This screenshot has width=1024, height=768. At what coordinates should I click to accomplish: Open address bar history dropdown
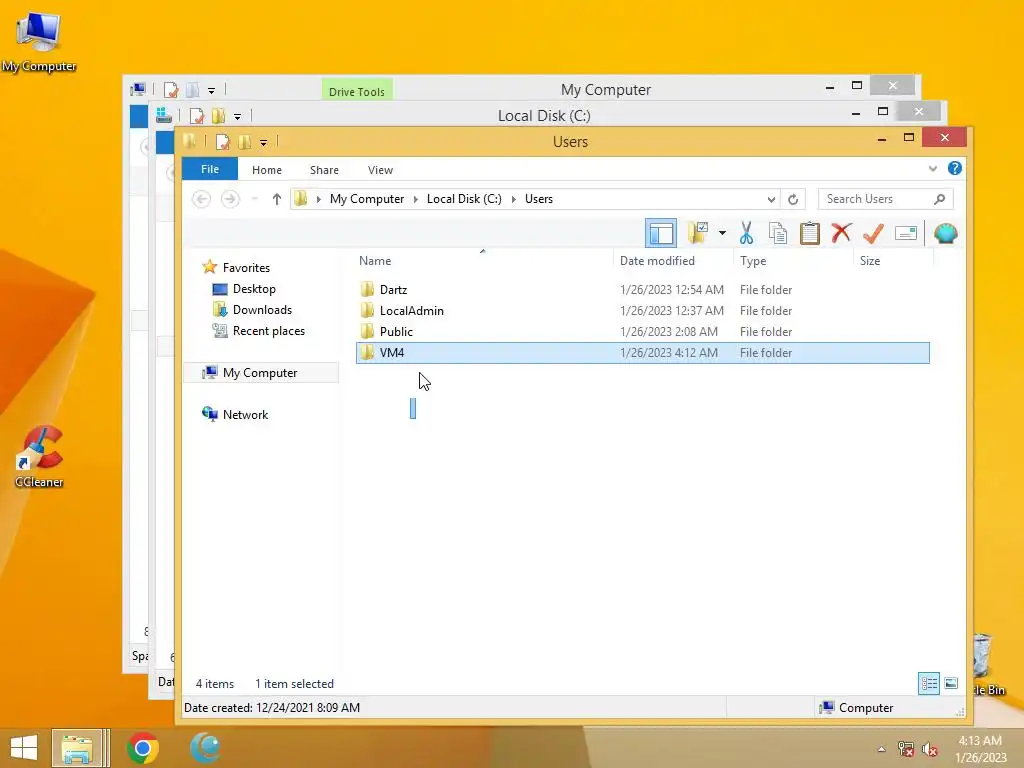click(x=771, y=199)
